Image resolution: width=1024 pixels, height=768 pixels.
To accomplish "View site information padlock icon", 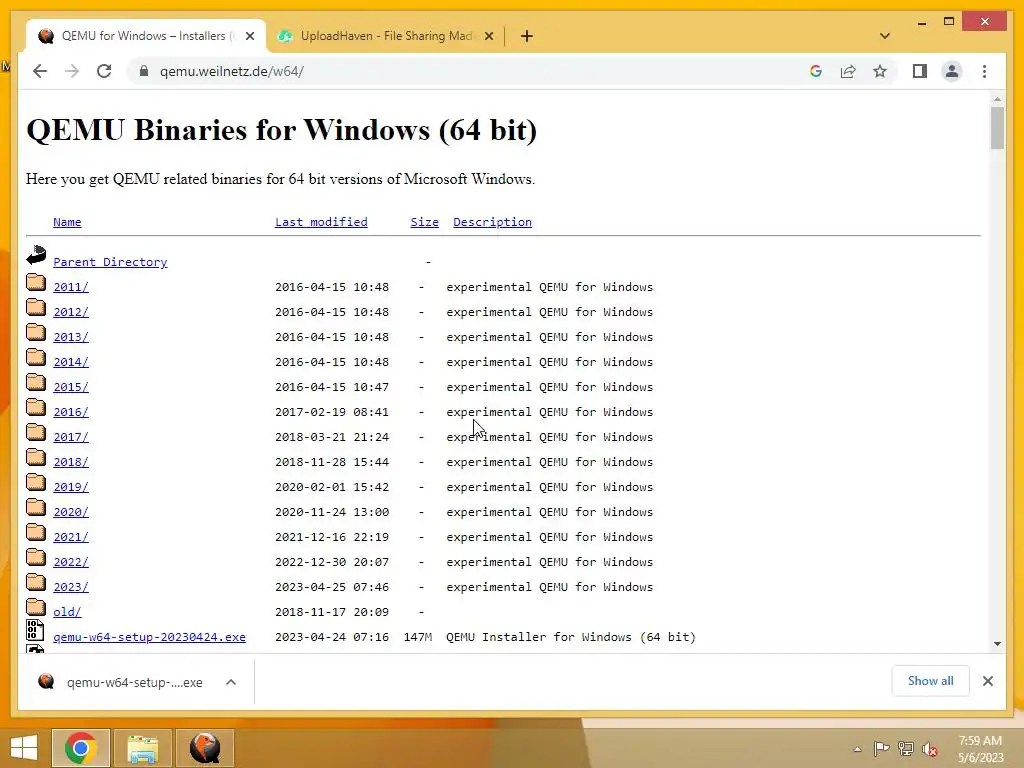I will pyautogui.click(x=144, y=71).
